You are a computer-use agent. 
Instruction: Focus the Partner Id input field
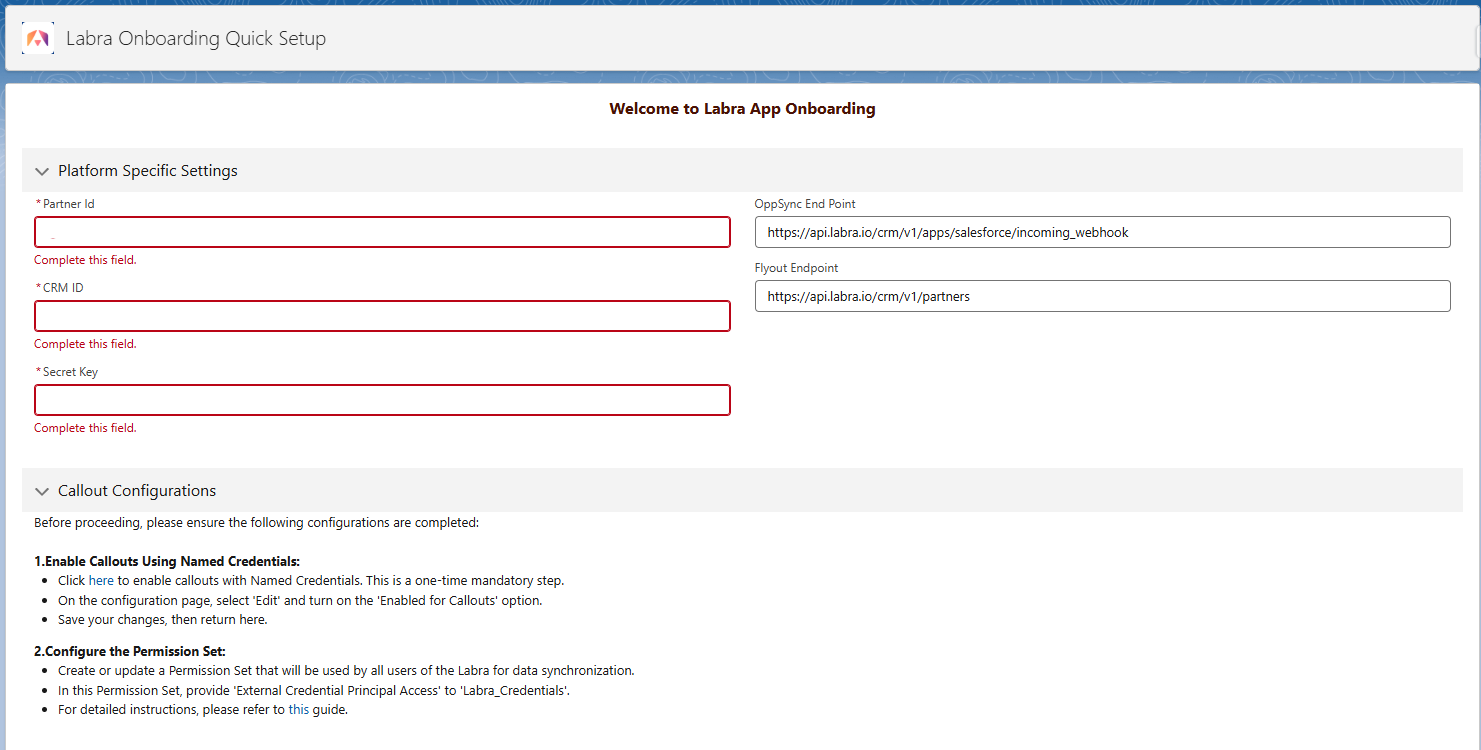coord(382,232)
